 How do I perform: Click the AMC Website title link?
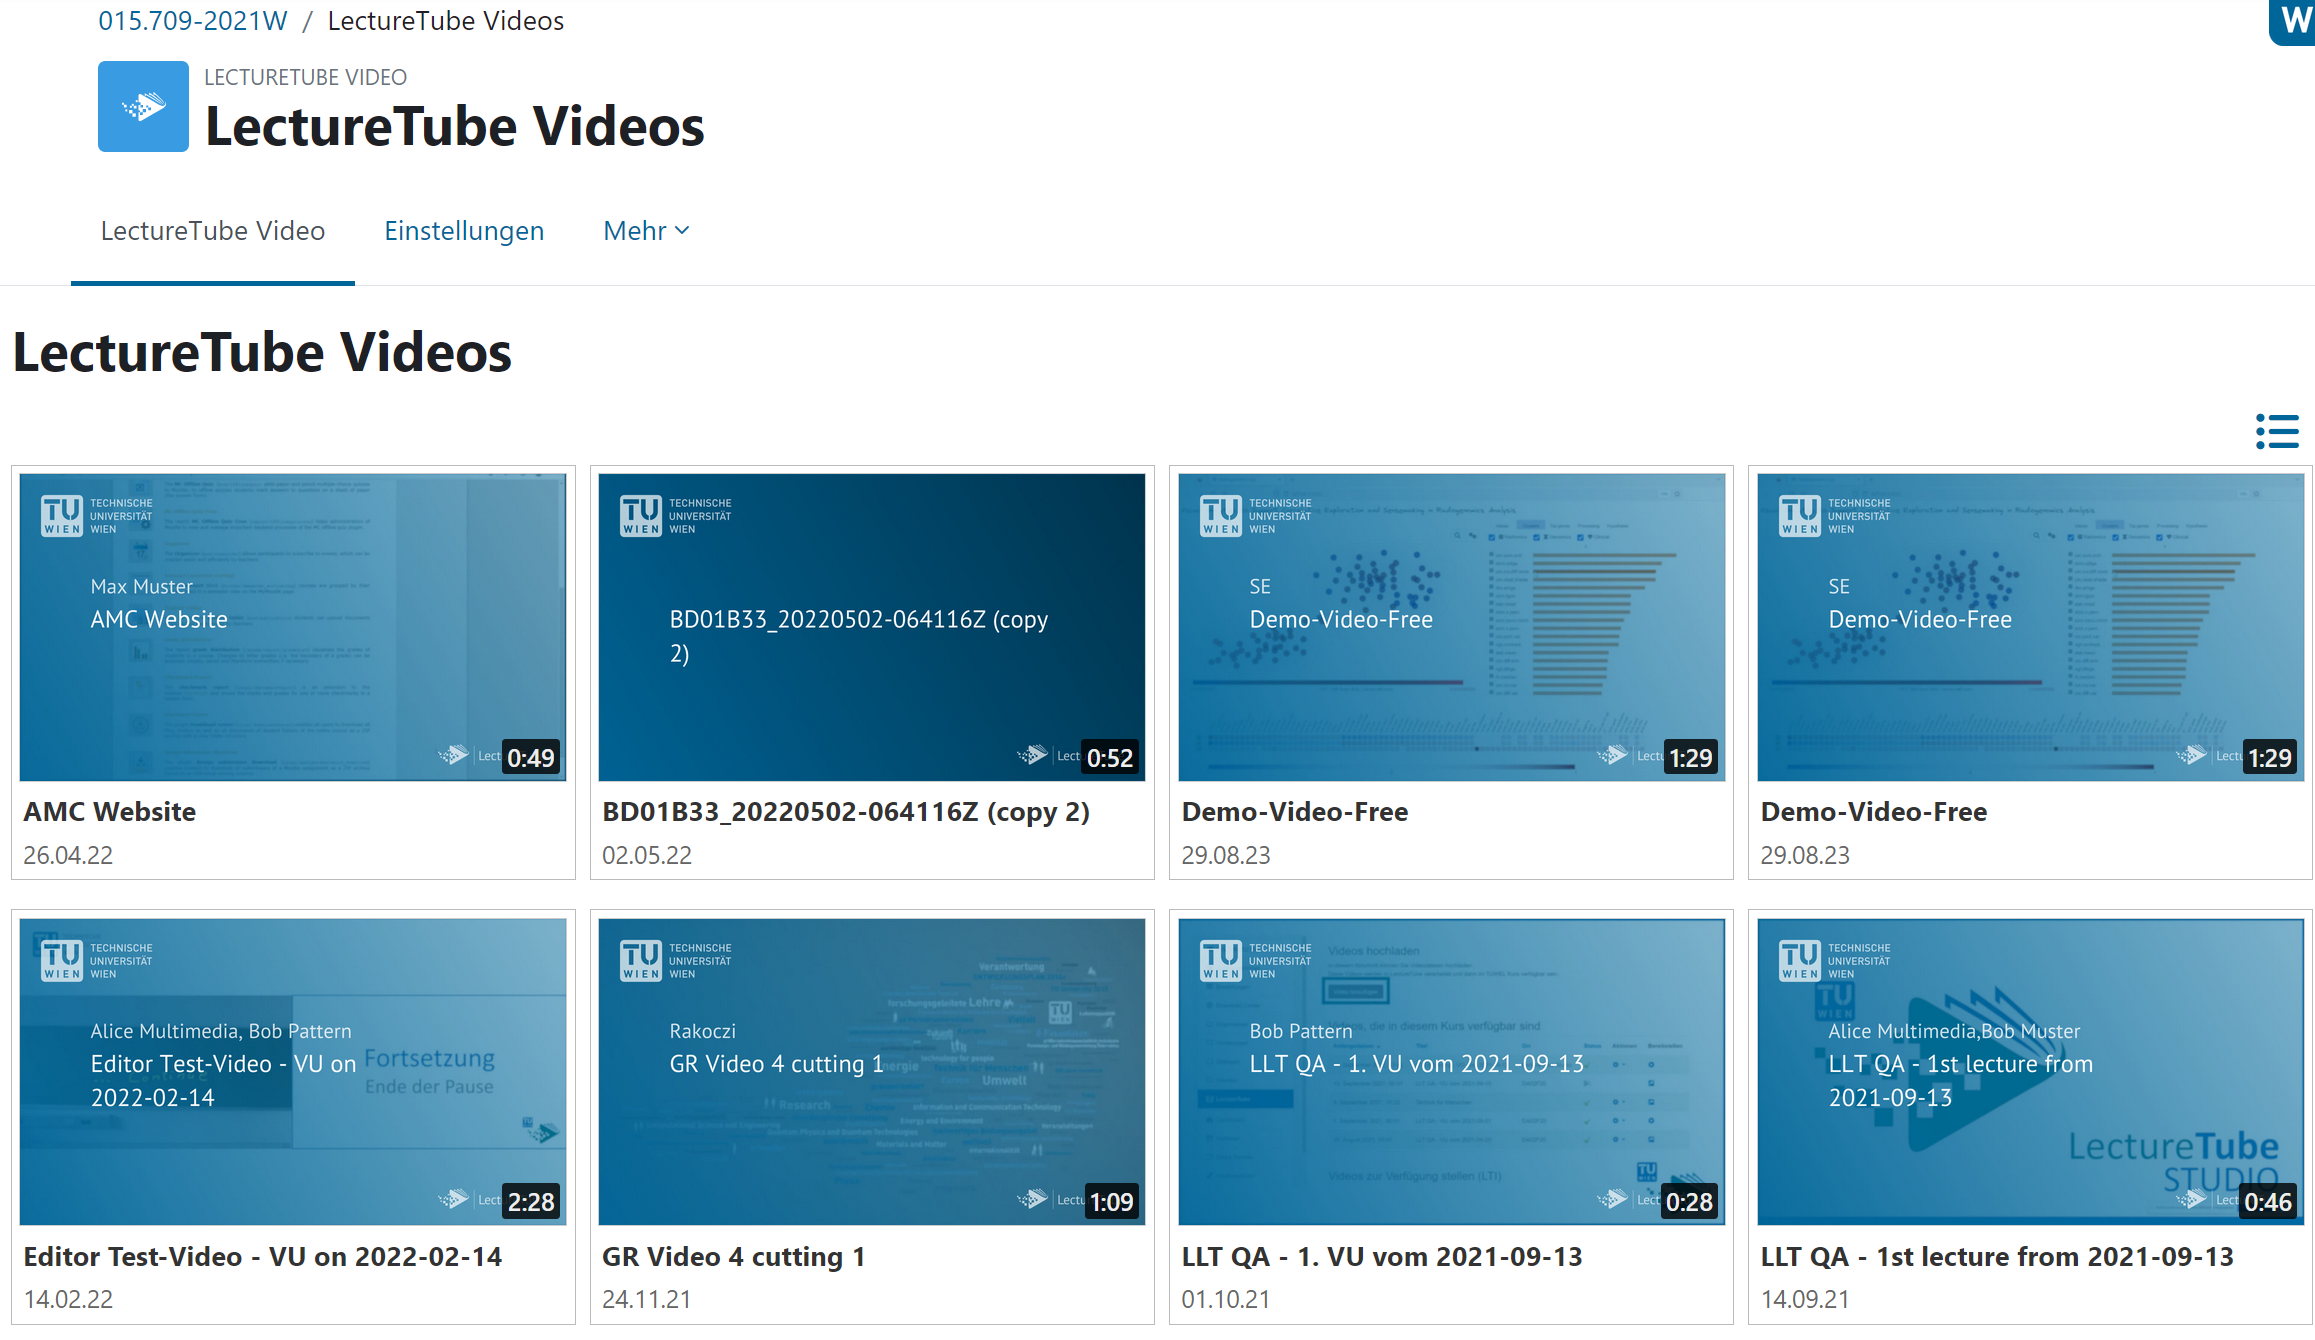tap(110, 812)
